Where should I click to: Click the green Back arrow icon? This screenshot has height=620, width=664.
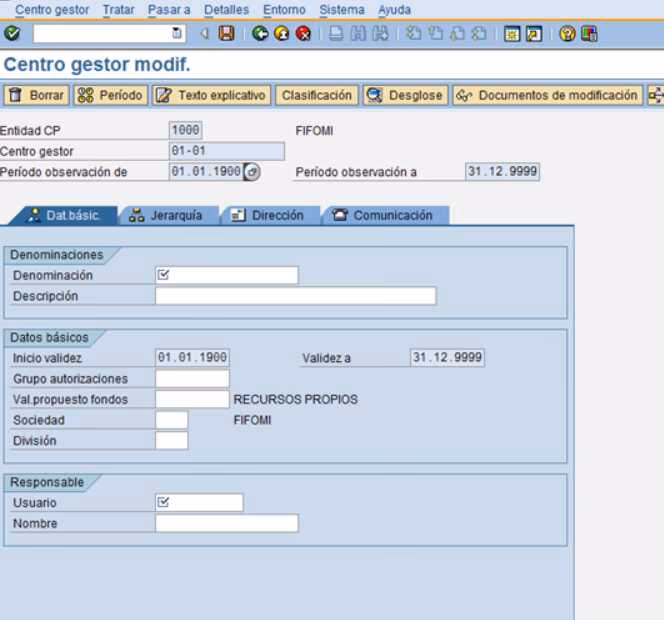[260, 33]
